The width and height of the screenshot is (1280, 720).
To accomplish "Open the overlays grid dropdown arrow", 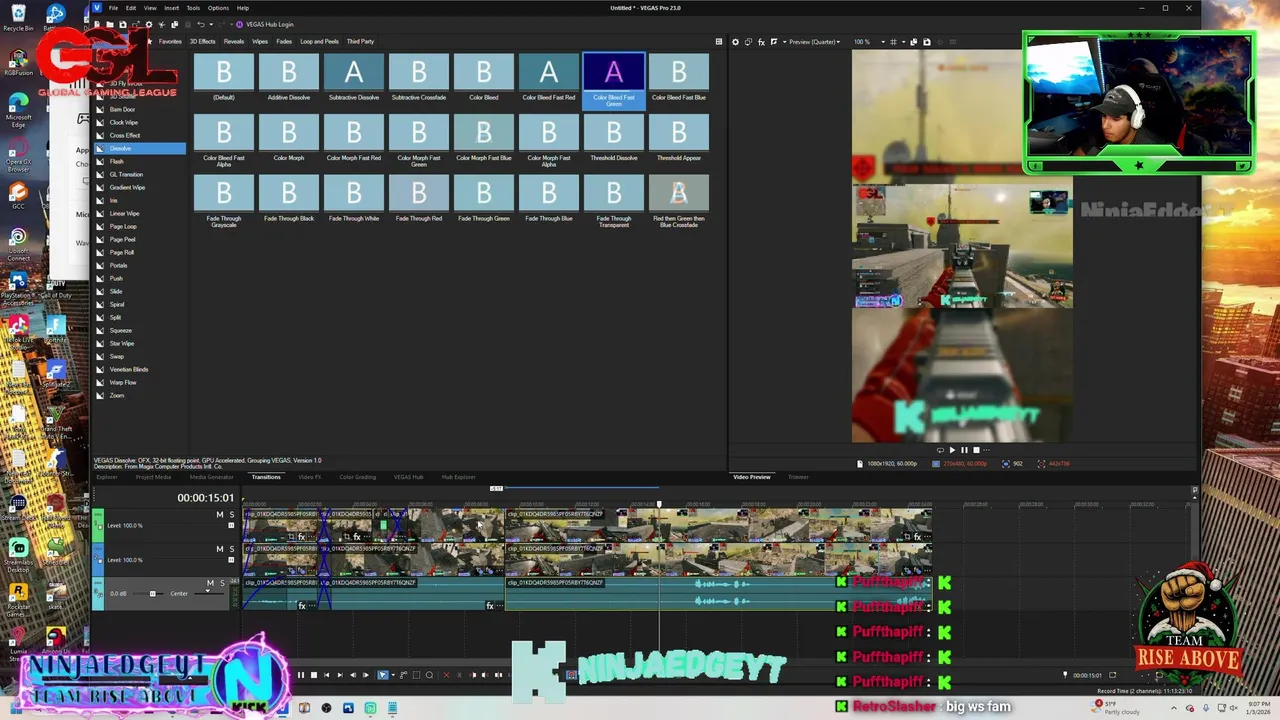I will point(904,42).
